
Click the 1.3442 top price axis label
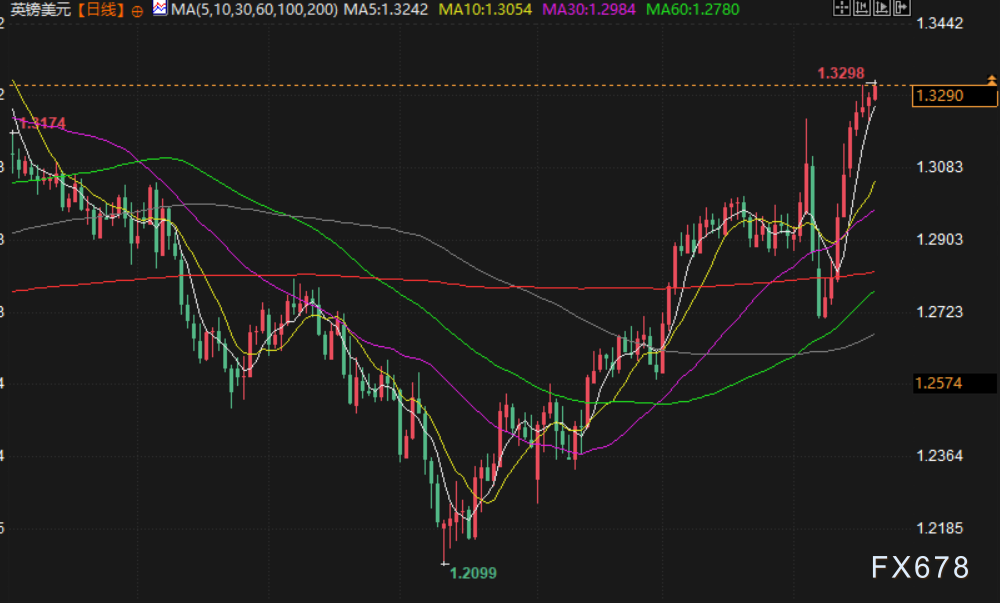938,22
